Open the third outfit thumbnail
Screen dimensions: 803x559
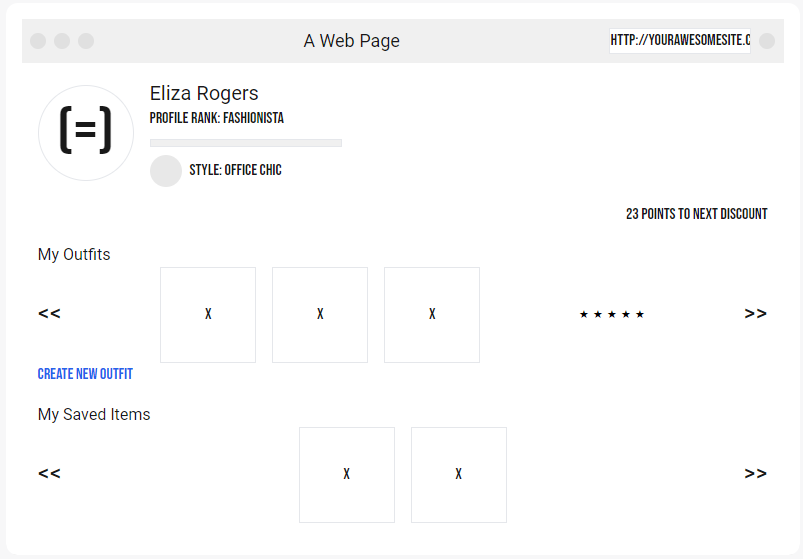click(x=432, y=315)
